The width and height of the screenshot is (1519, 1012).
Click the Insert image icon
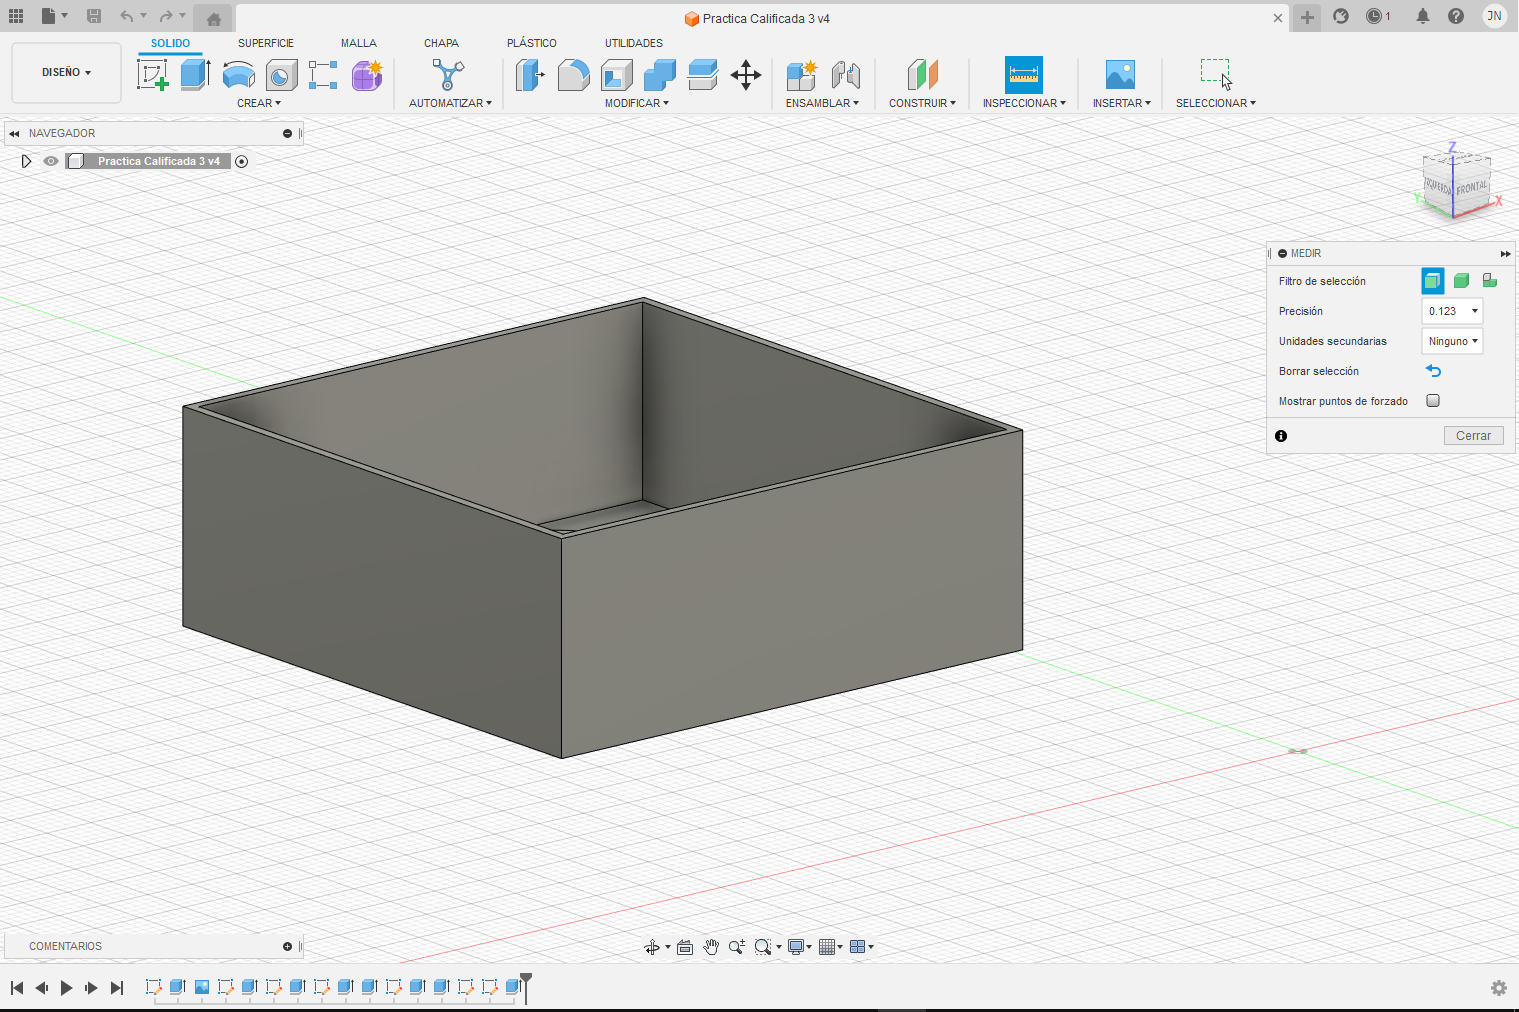[x=1120, y=75]
